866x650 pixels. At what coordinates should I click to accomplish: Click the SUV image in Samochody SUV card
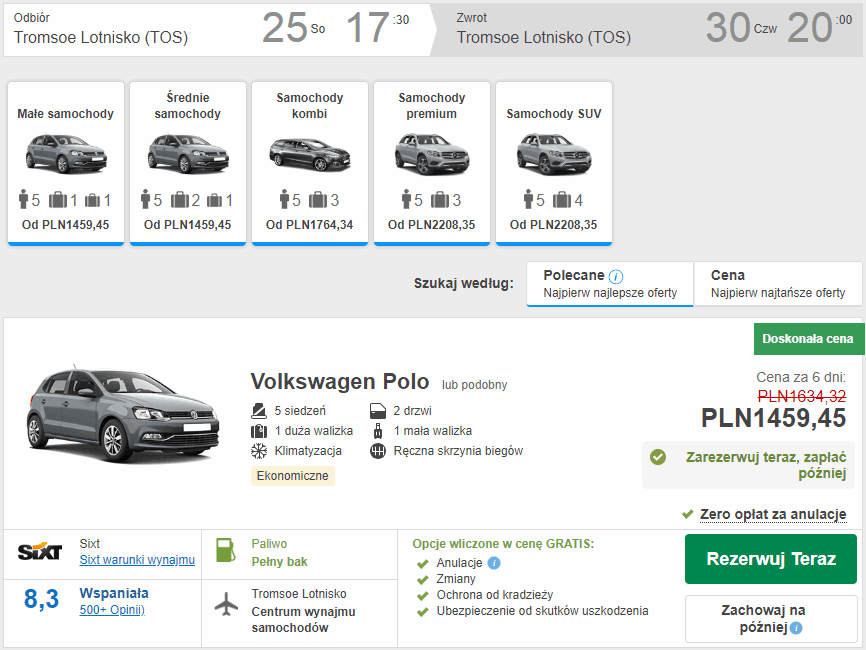(554, 154)
